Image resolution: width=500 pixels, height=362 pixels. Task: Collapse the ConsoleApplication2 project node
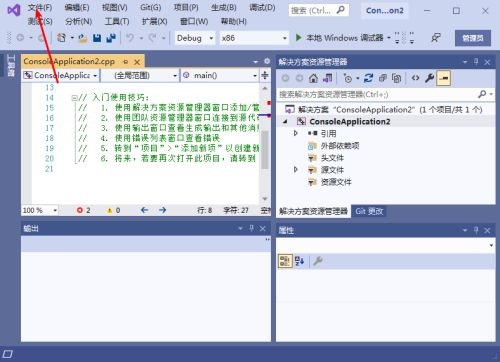pyautogui.click(x=285, y=122)
